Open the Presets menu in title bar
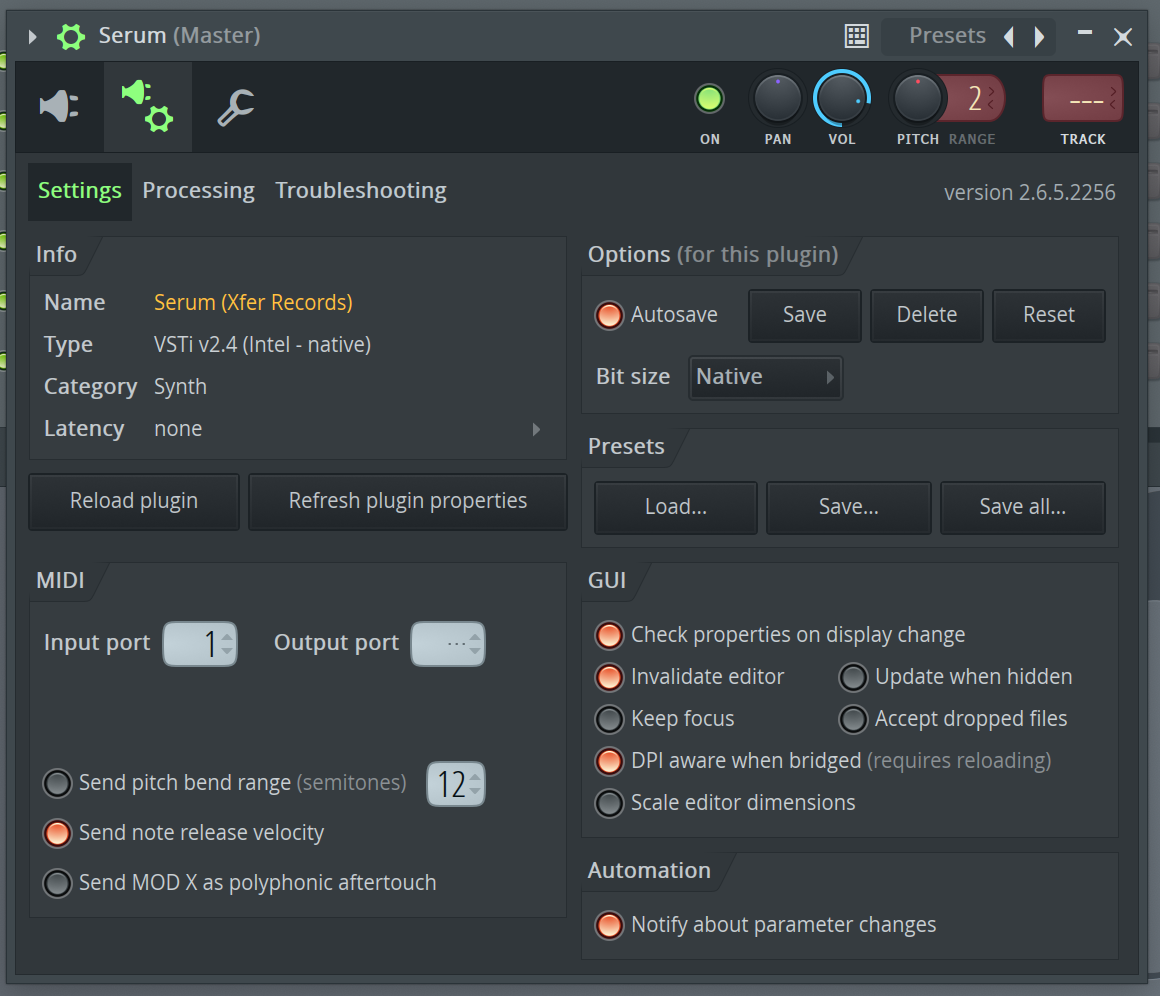 (x=947, y=36)
